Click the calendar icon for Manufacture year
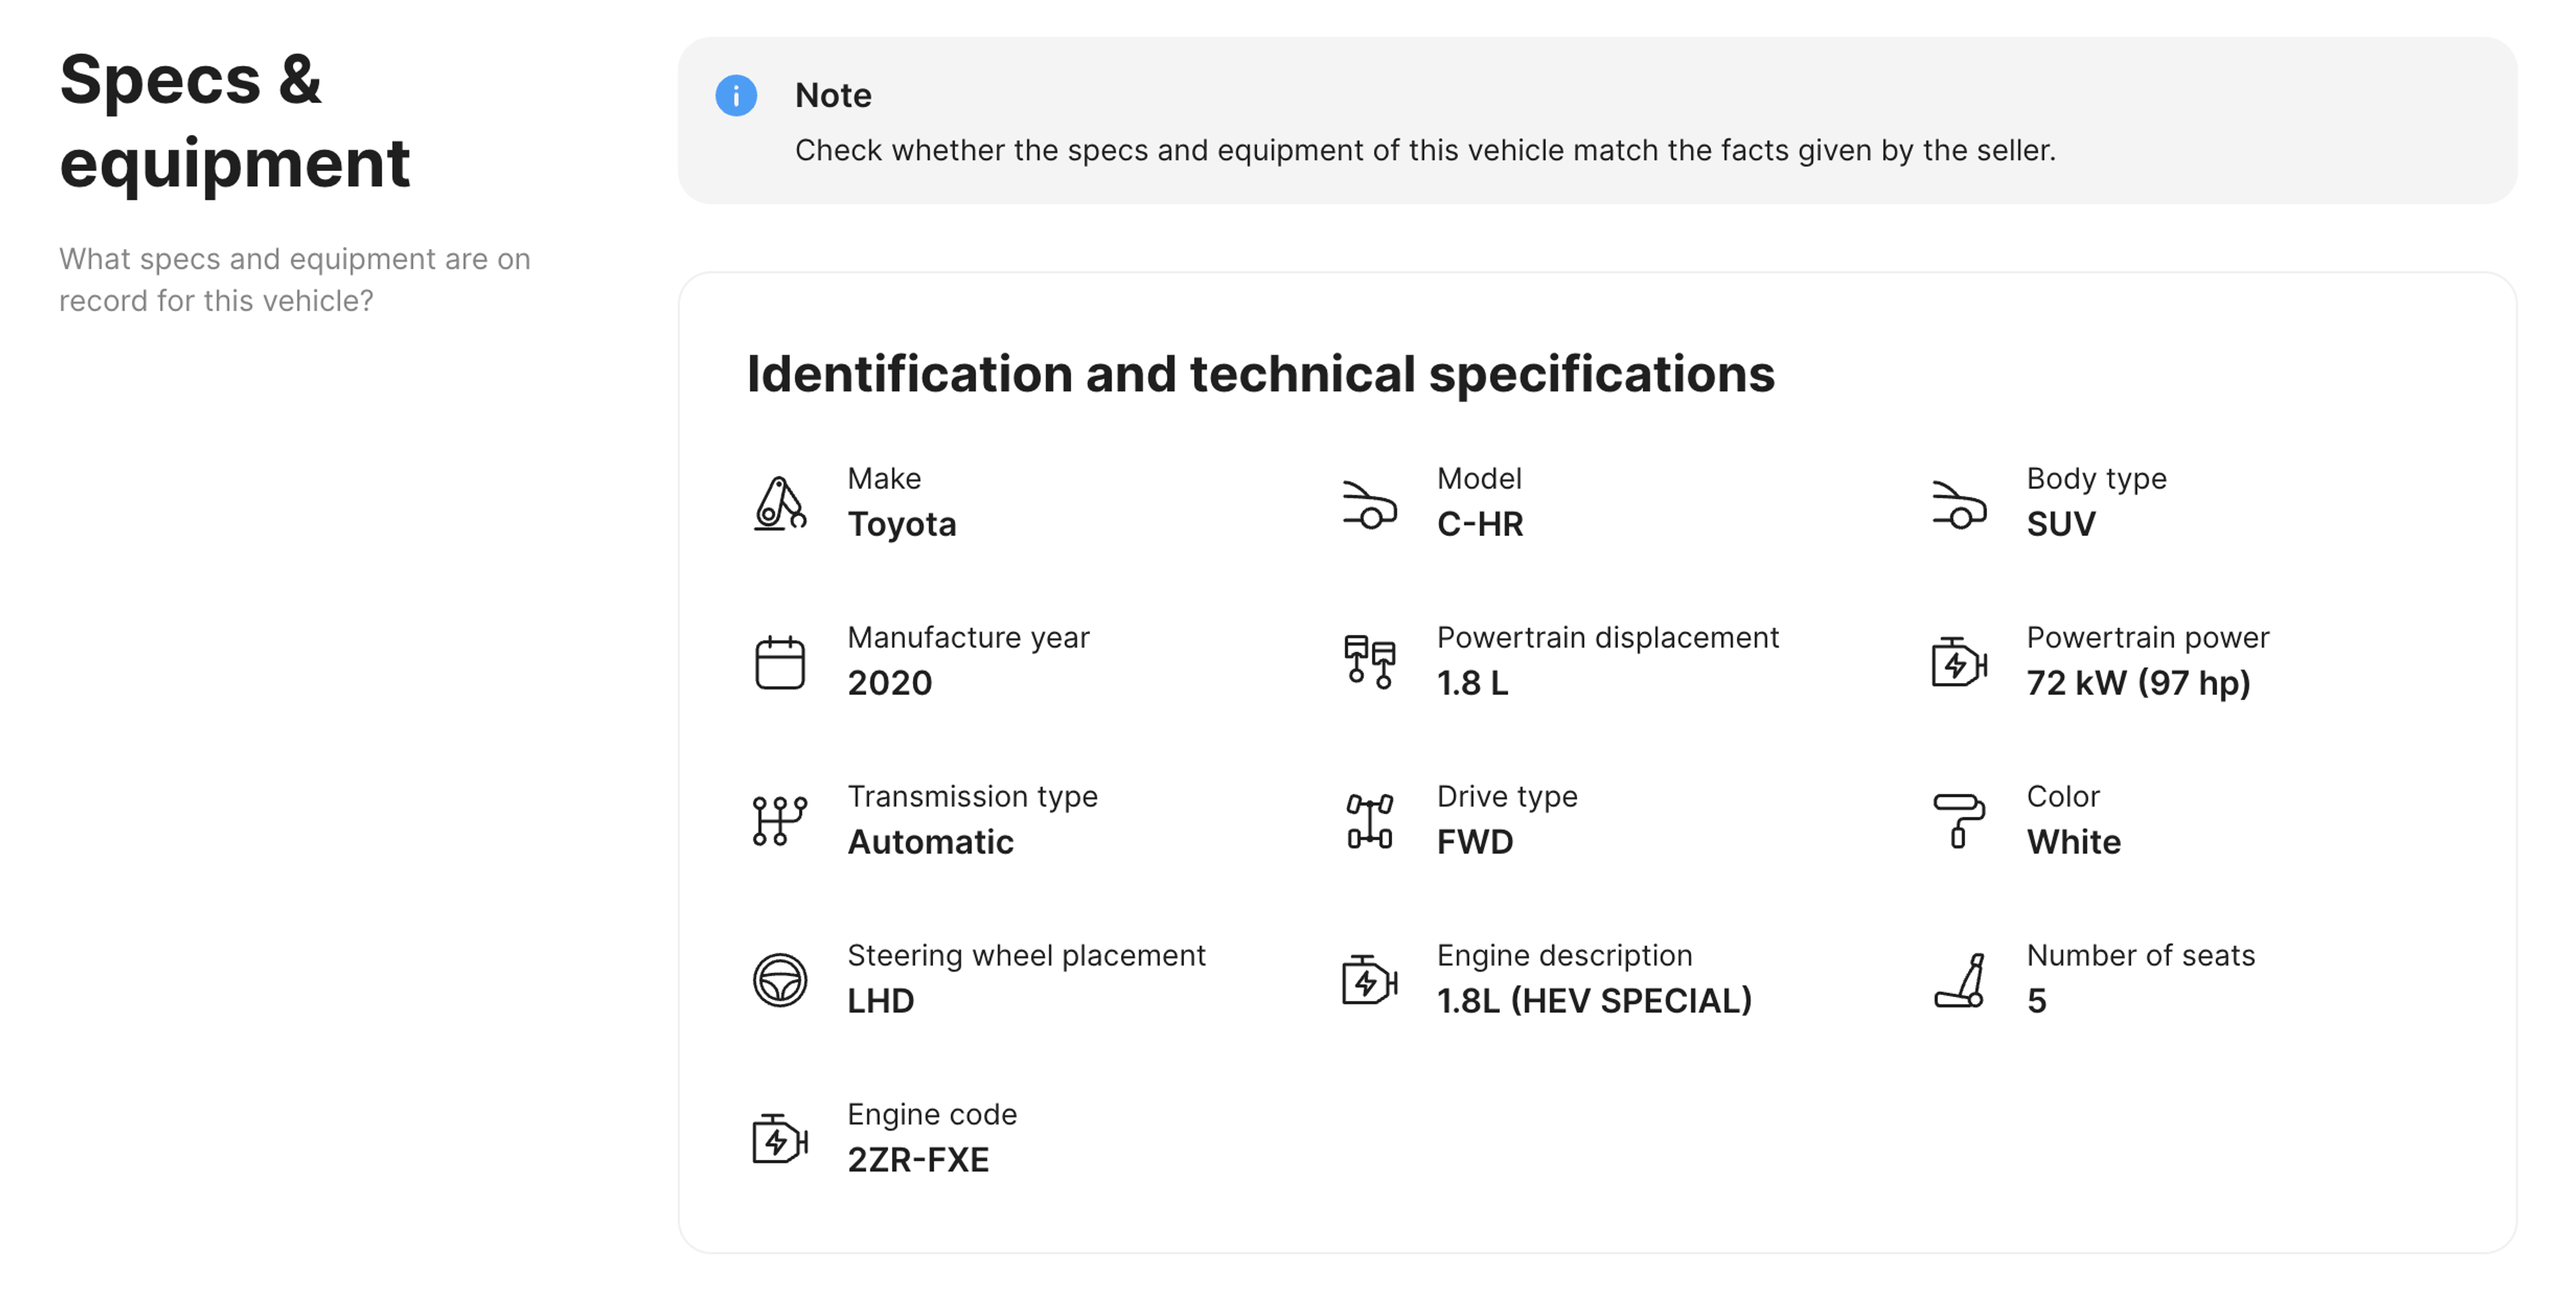The width and height of the screenshot is (2576, 1303). pos(779,662)
